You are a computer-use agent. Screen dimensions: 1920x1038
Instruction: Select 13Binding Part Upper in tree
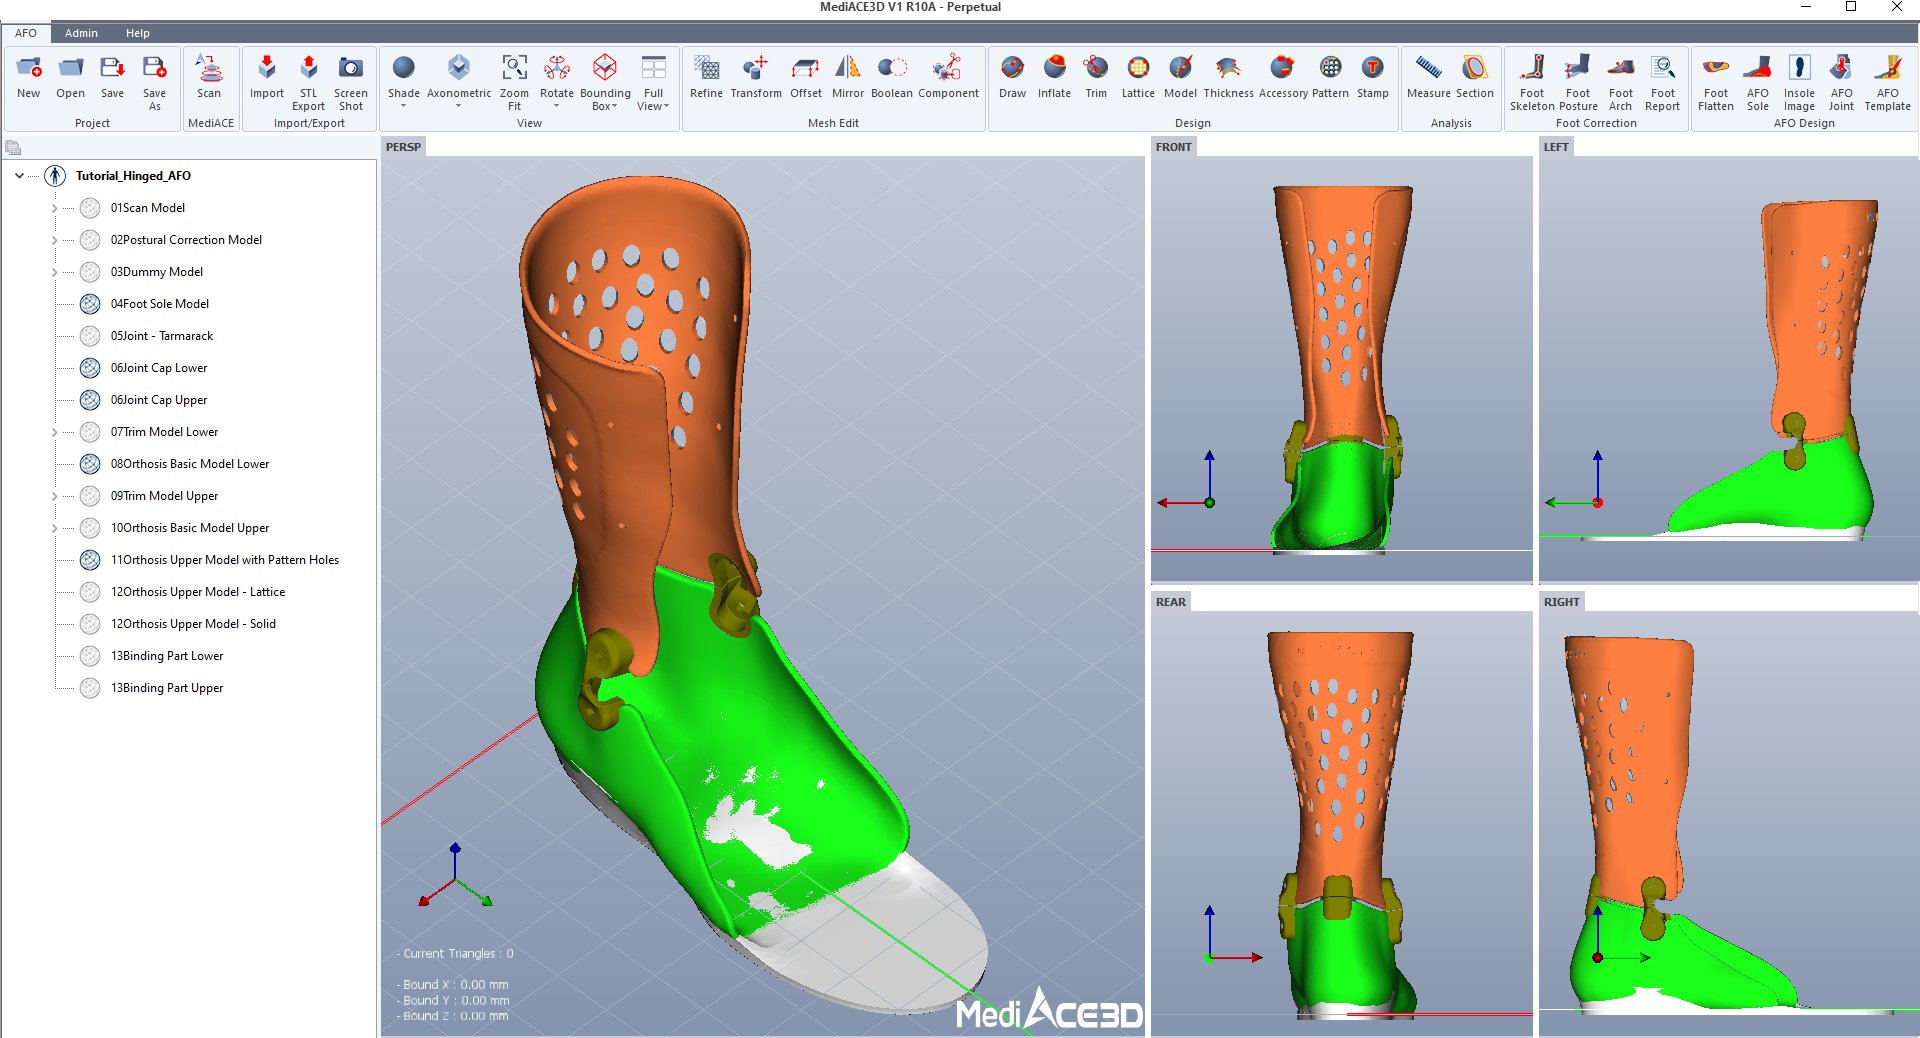[x=167, y=688]
